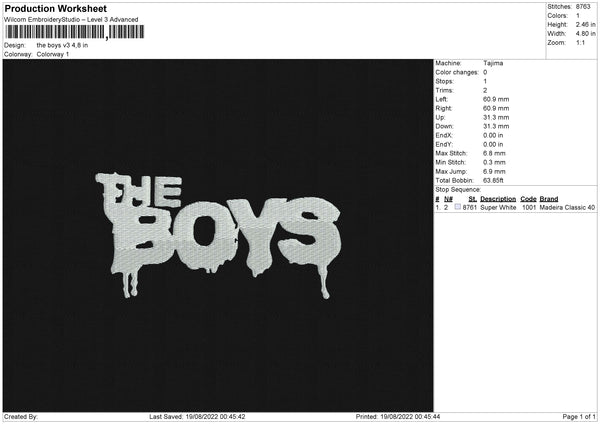Select the St. column header
This screenshot has width=600, height=424.
(472, 199)
